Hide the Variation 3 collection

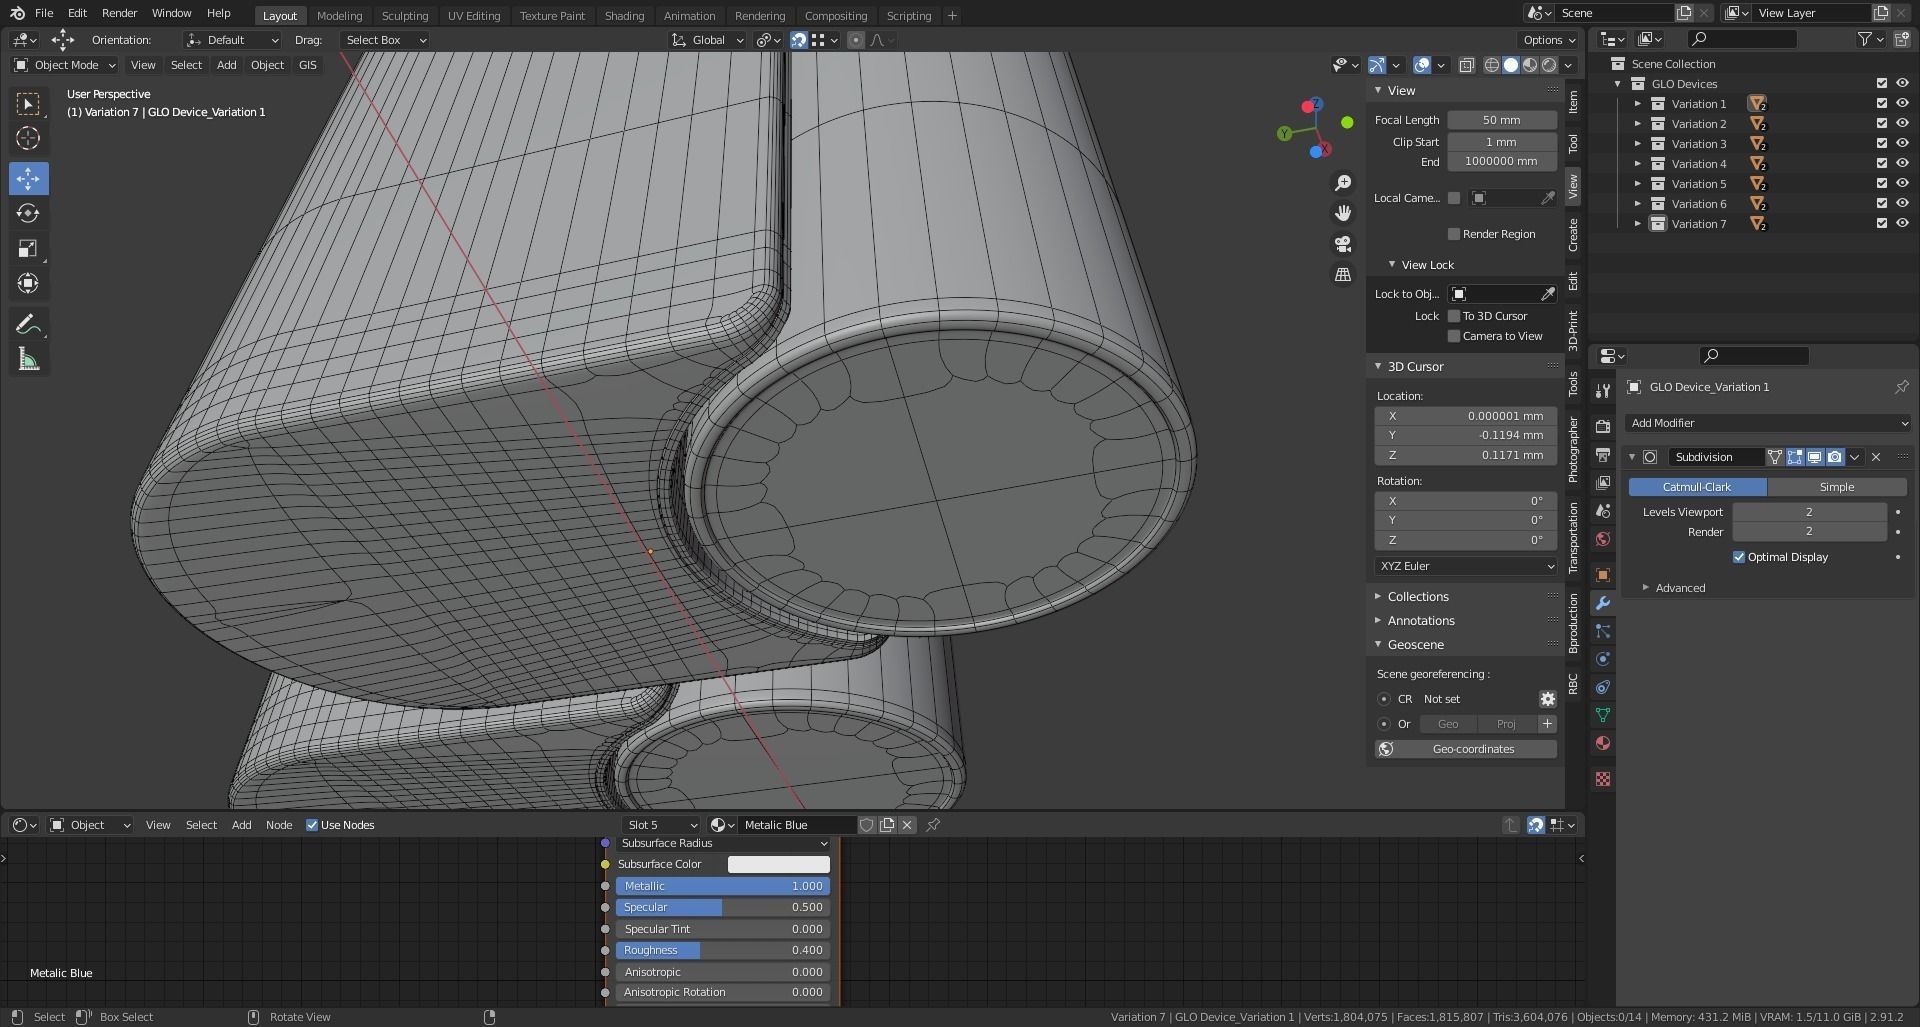(x=1902, y=144)
